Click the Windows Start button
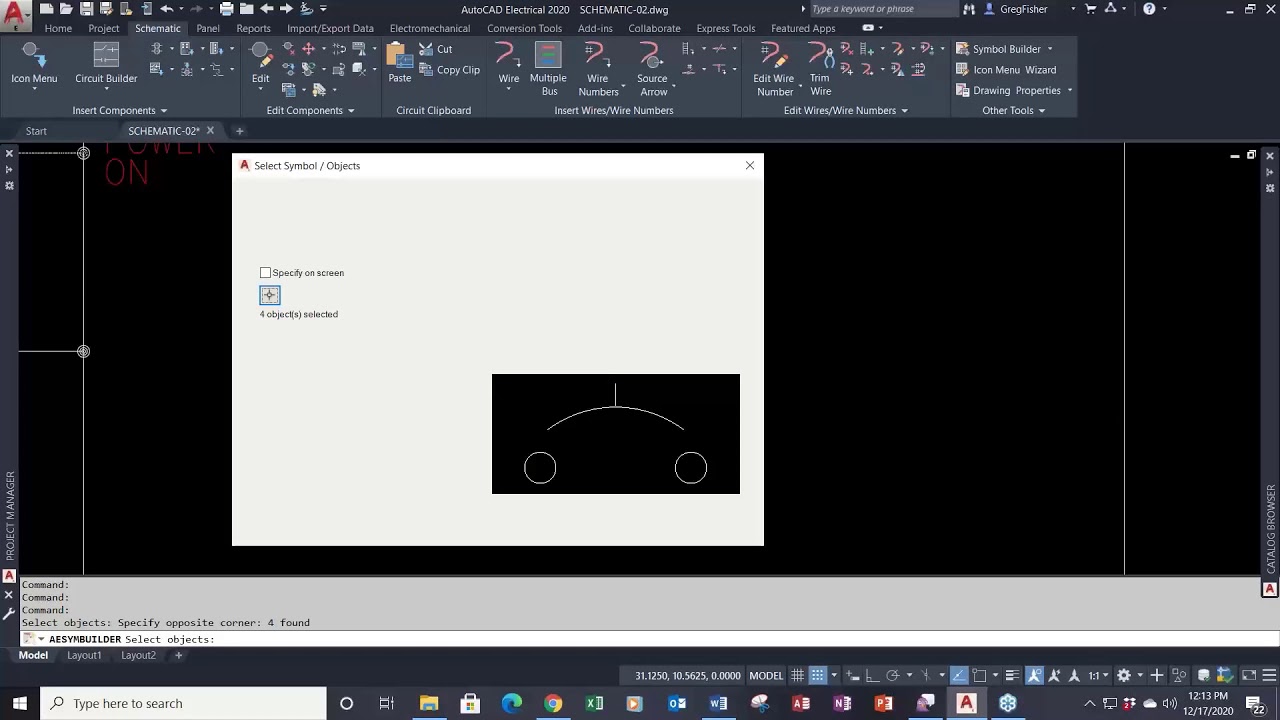The width and height of the screenshot is (1280, 720). pyautogui.click(x=20, y=704)
